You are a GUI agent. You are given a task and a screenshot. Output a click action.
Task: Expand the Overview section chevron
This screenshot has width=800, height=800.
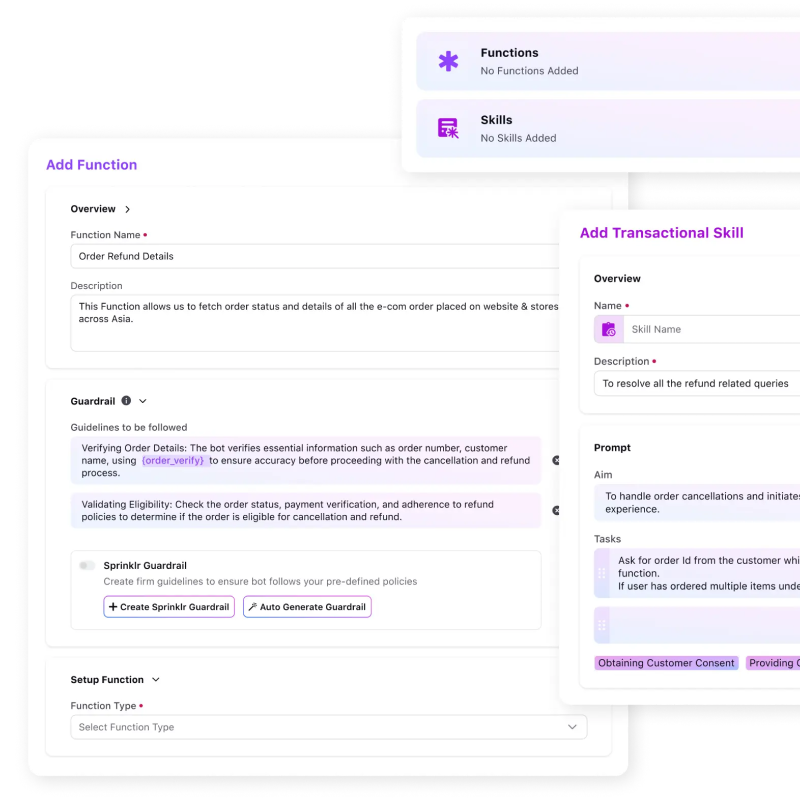coord(127,210)
